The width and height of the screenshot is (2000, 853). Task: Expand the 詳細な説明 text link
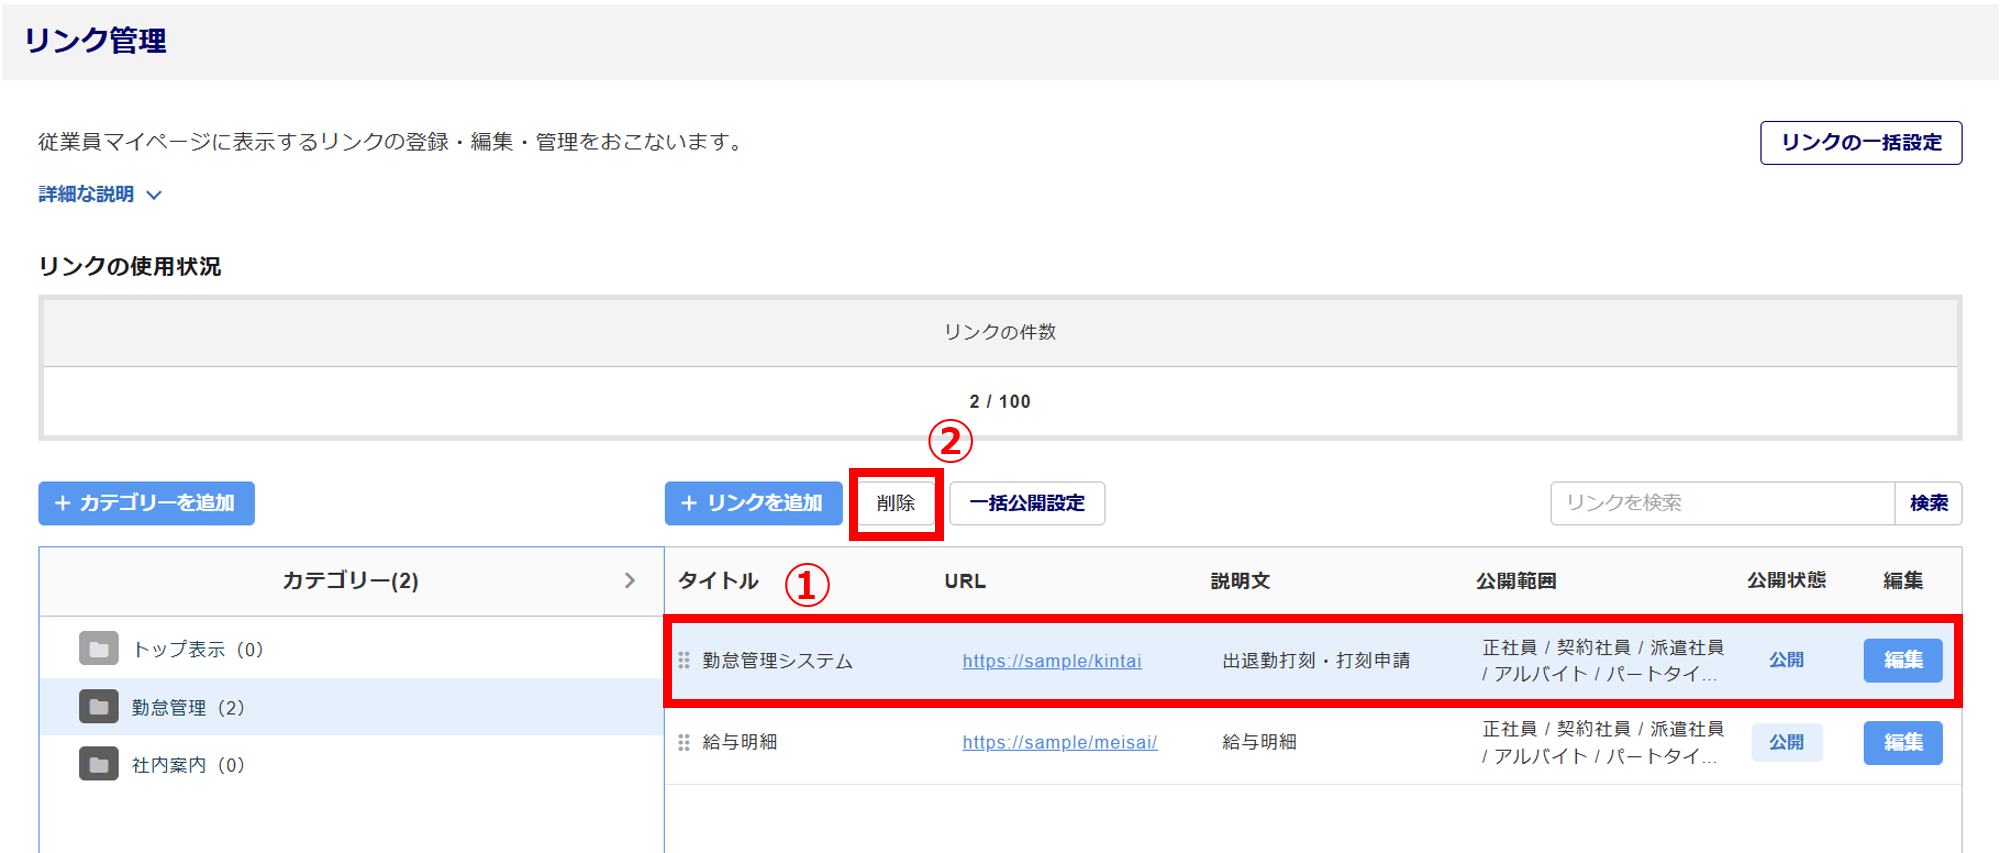86,194
